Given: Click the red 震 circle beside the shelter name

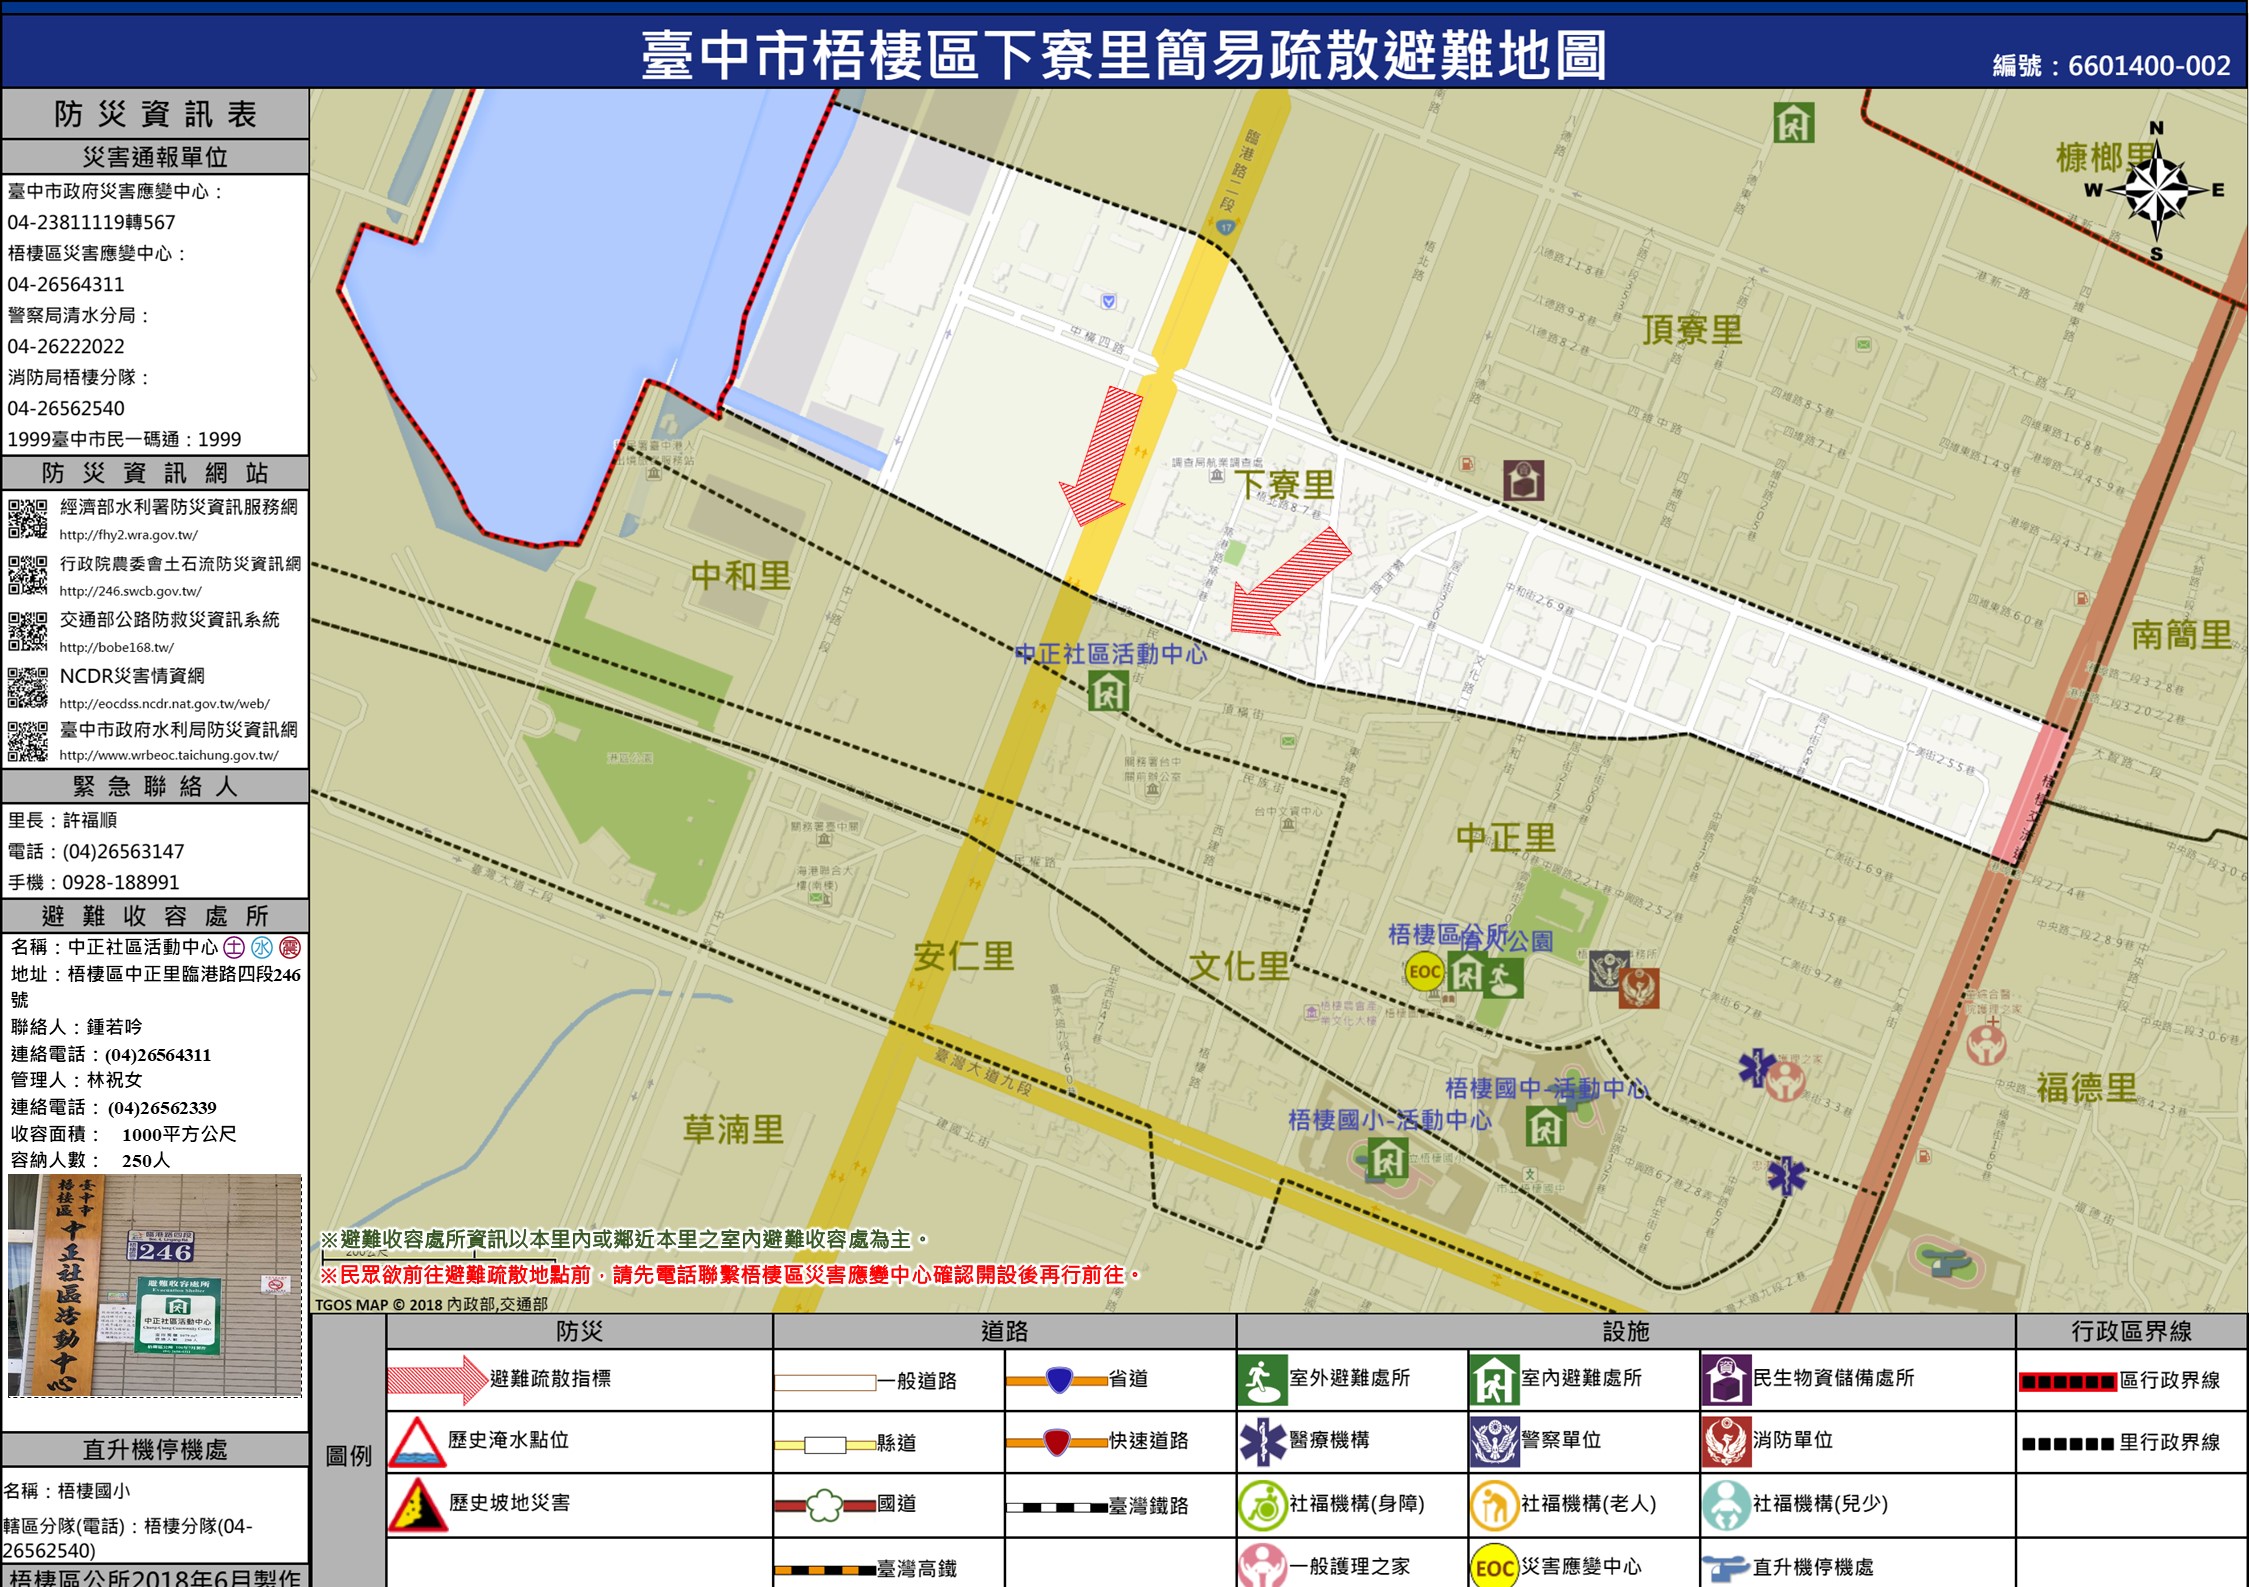Looking at the screenshot, I should click(x=290, y=947).
